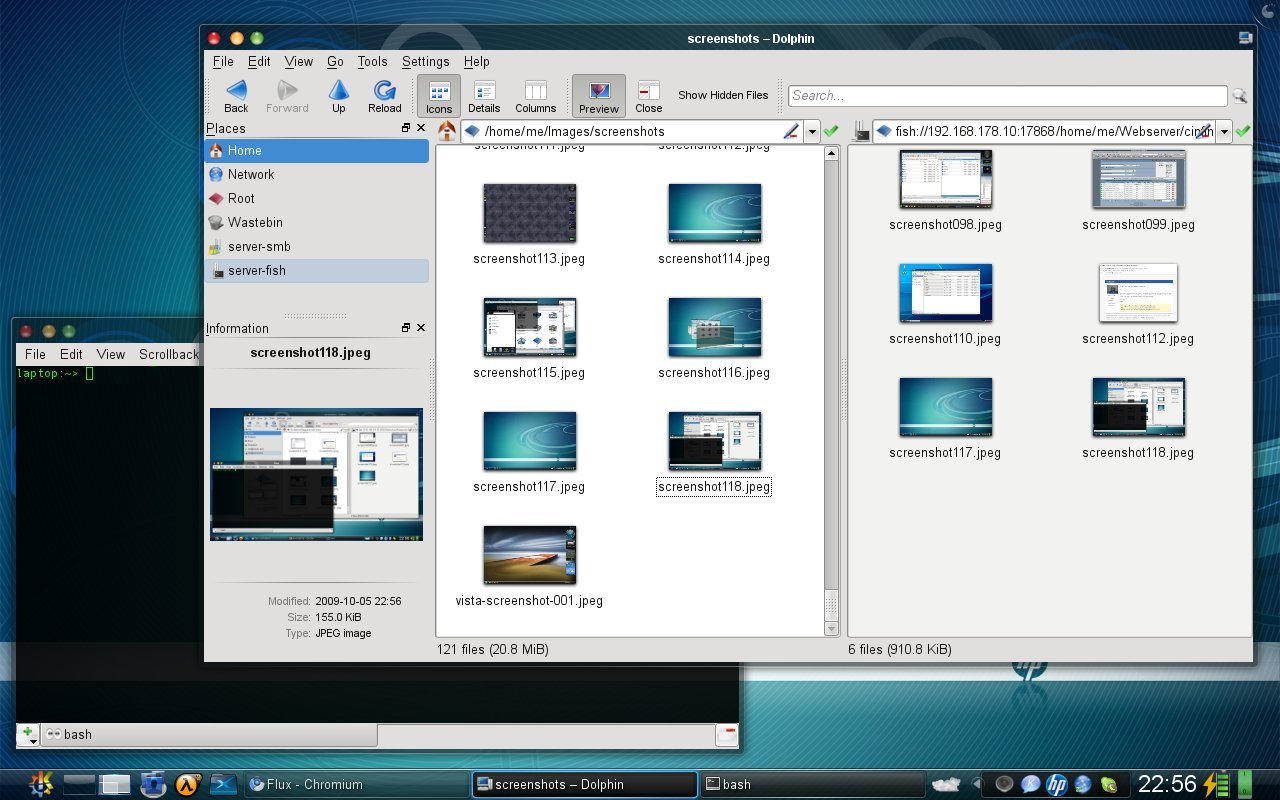Click the HP icon in the system tray
This screenshot has height=800, width=1280.
coord(1056,785)
